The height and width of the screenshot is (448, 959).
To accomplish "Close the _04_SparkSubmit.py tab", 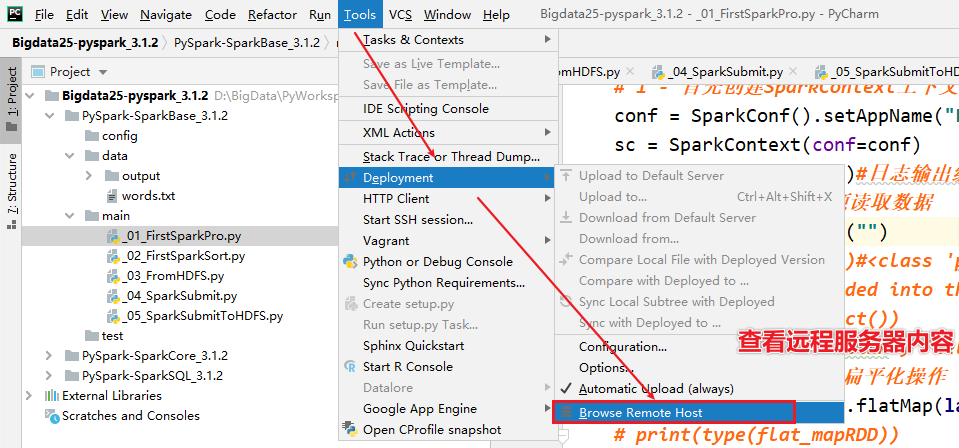I will pyautogui.click(x=794, y=72).
